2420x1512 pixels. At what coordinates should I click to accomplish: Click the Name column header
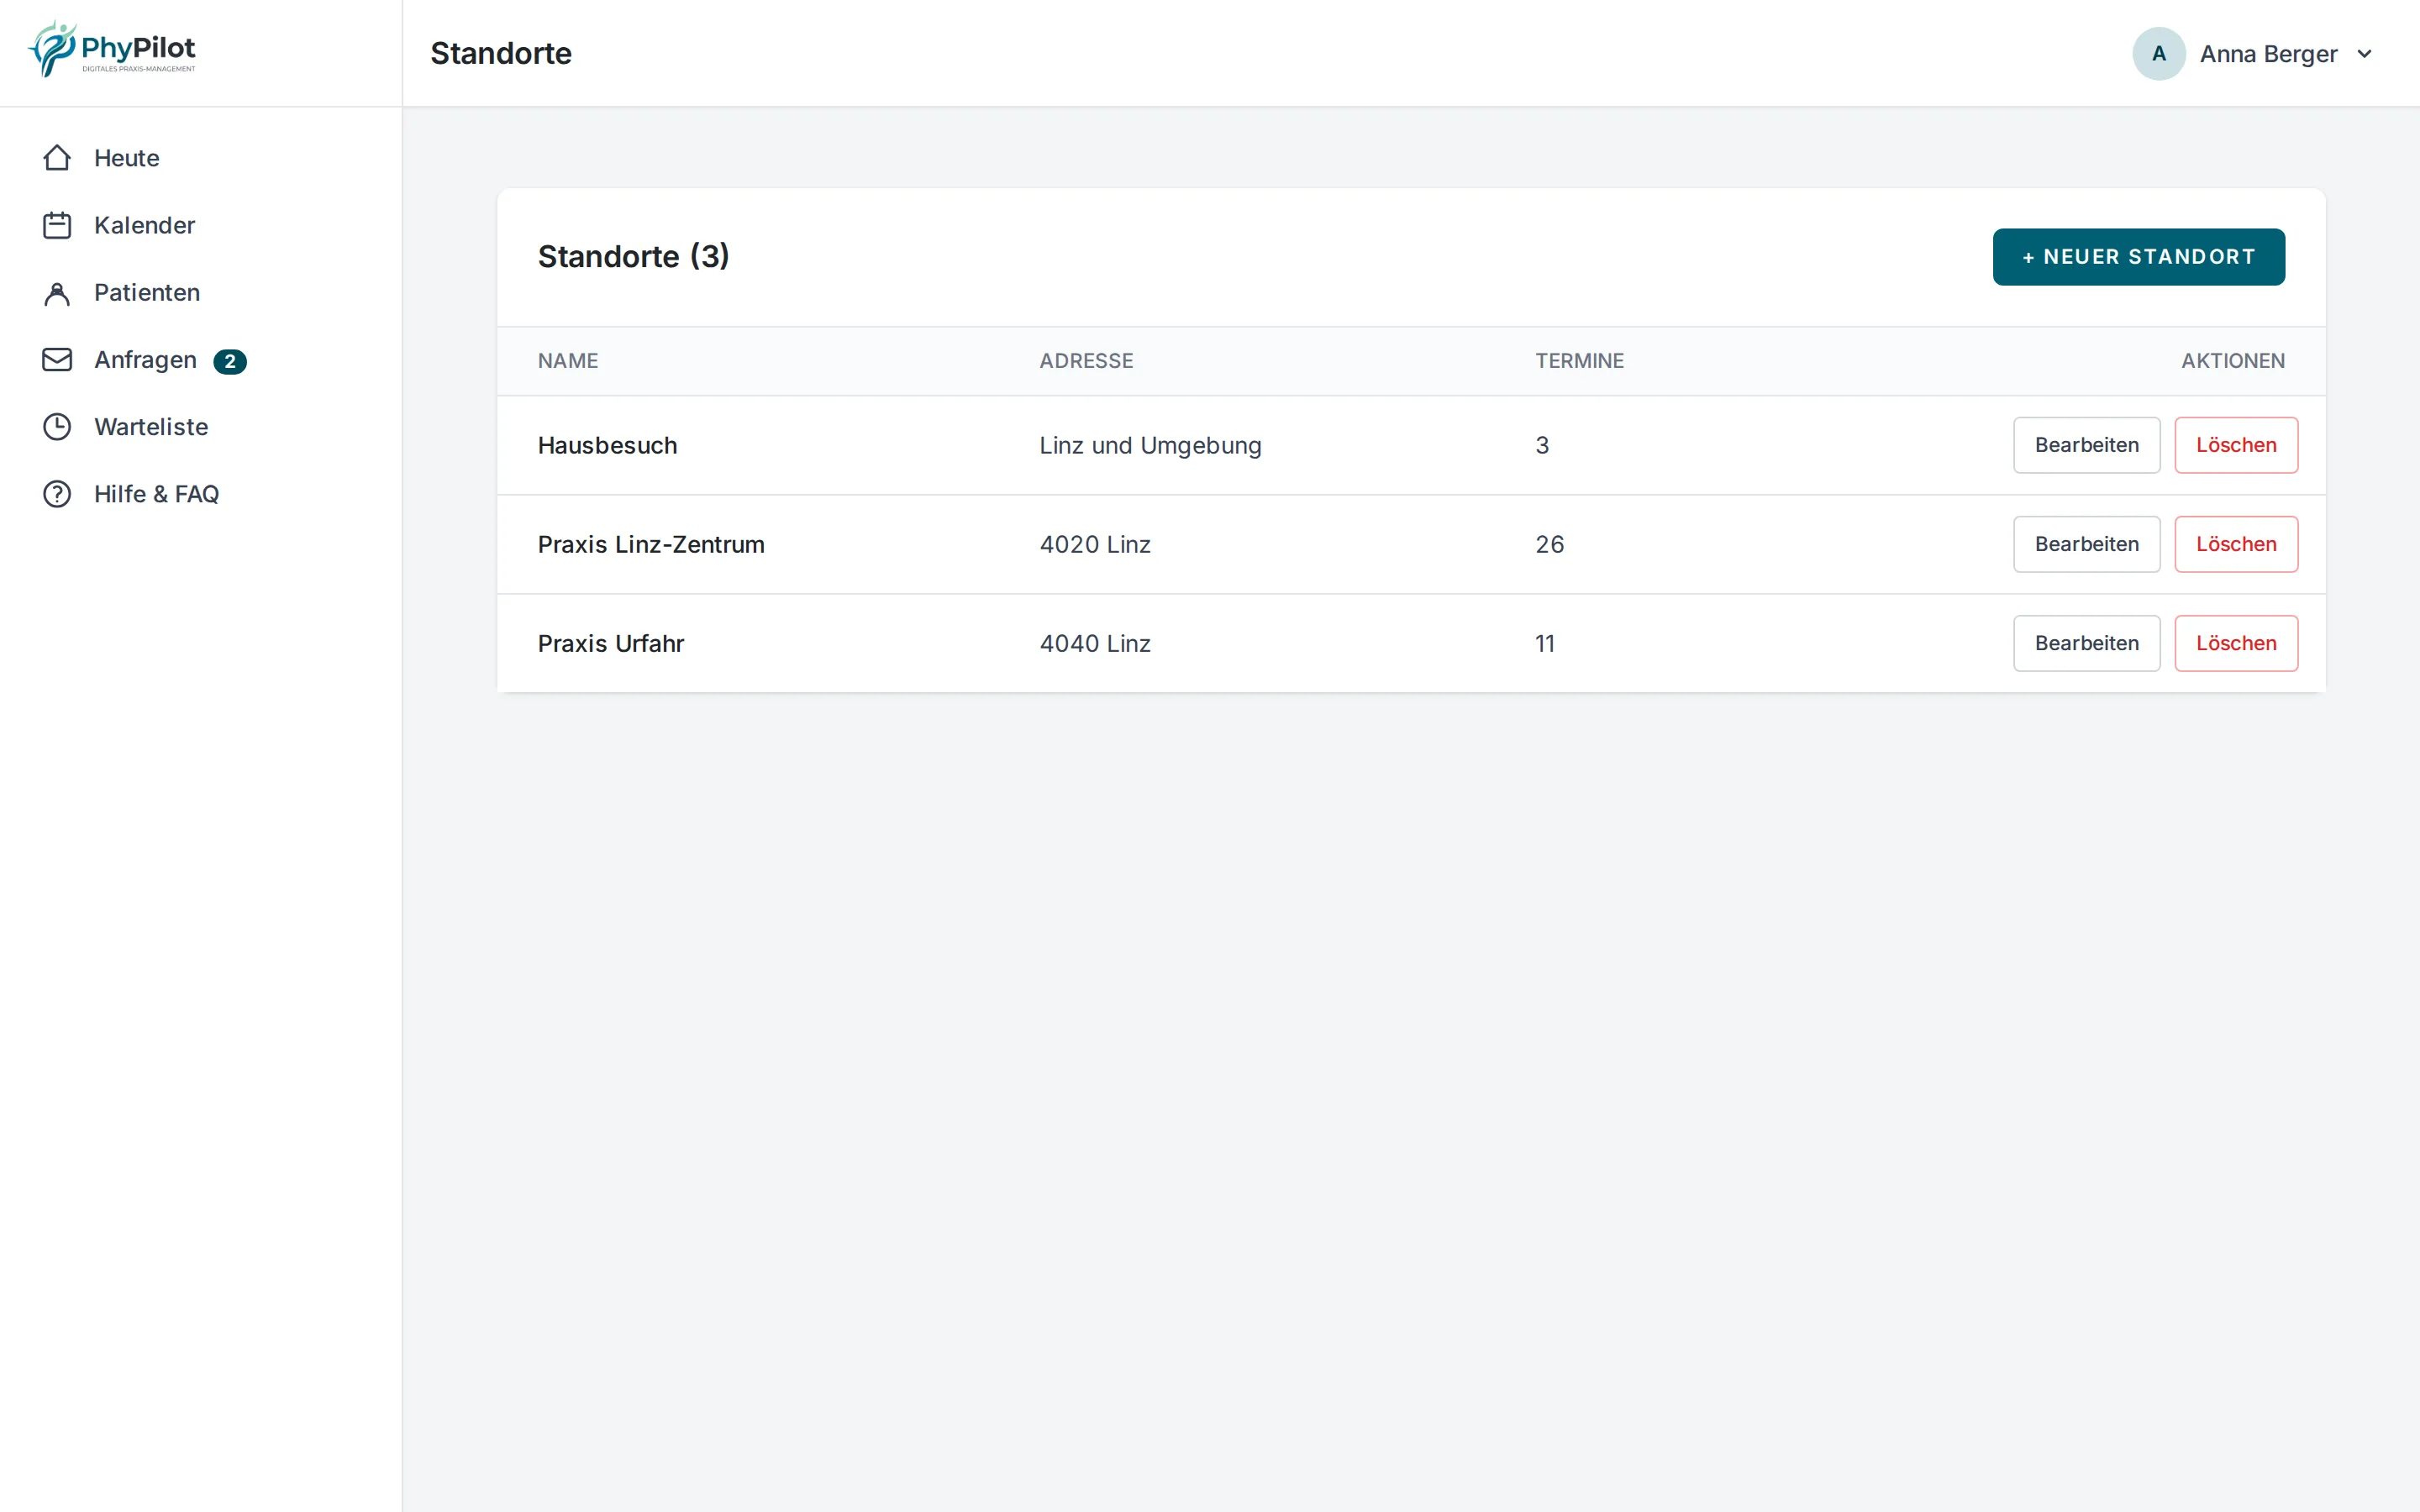pos(568,361)
